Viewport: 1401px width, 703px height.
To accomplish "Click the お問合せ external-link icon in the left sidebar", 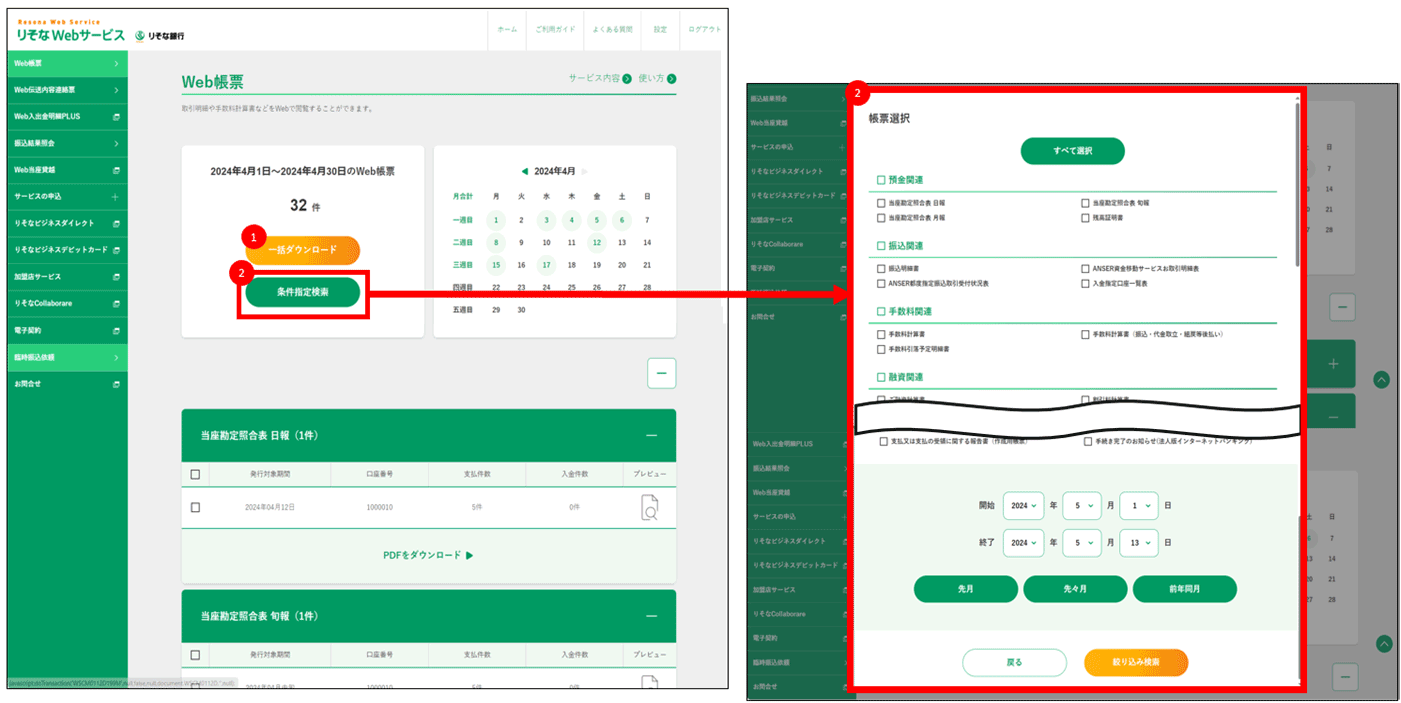I will (x=117, y=384).
